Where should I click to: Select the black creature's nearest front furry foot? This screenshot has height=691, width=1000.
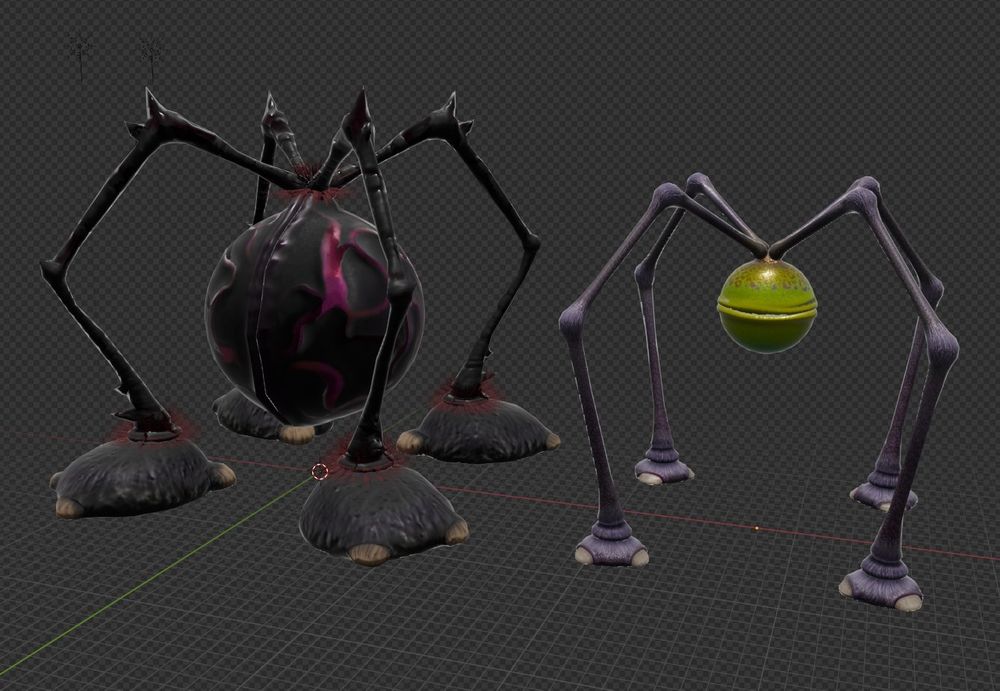(x=383, y=514)
